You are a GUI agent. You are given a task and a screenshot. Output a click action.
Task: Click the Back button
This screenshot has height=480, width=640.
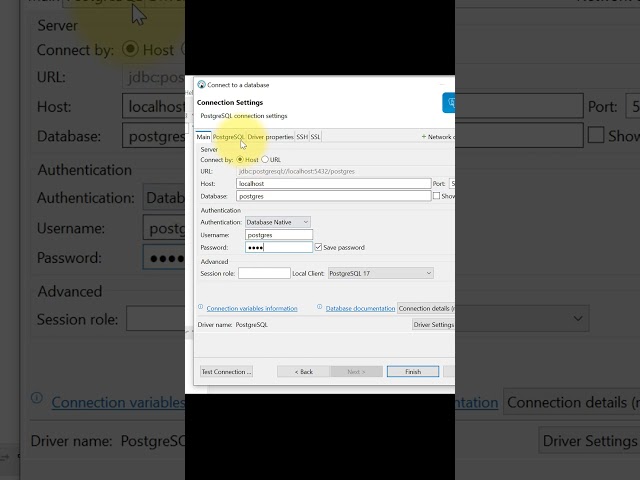tap(303, 371)
